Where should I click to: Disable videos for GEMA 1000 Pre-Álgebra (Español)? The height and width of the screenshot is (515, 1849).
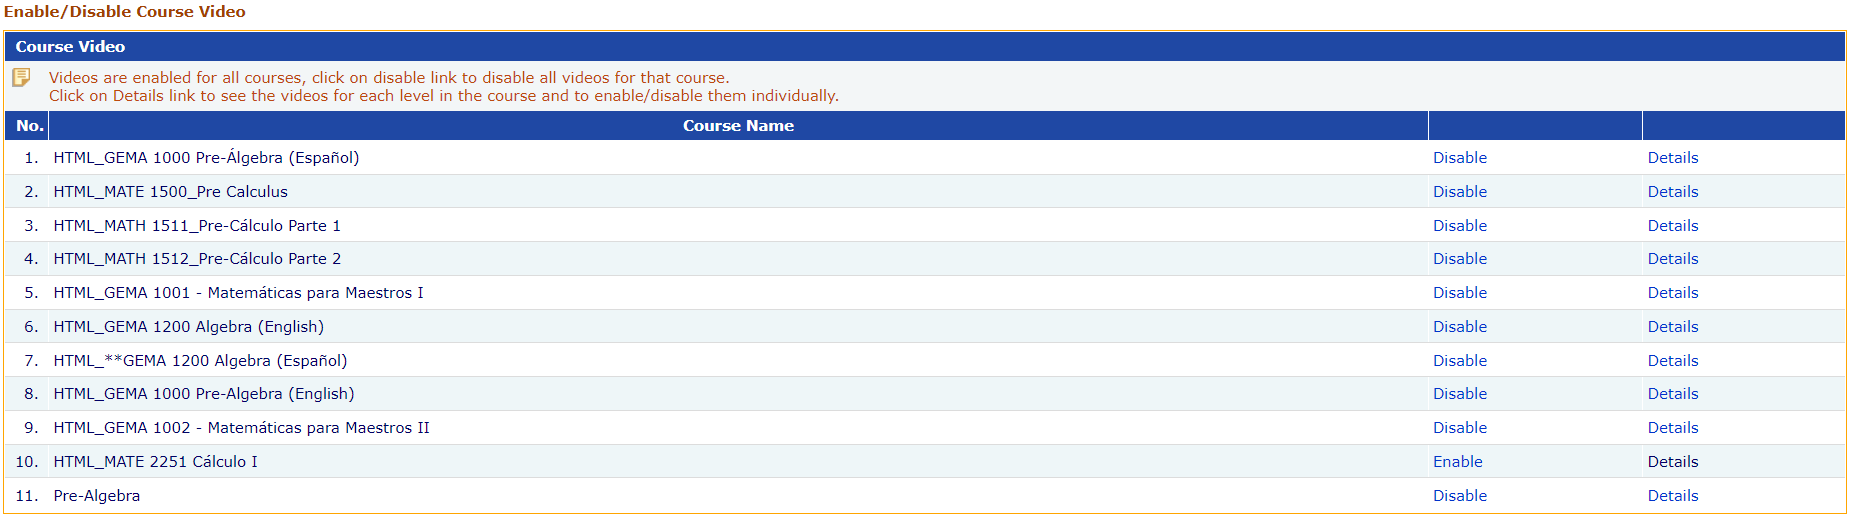coord(1459,158)
